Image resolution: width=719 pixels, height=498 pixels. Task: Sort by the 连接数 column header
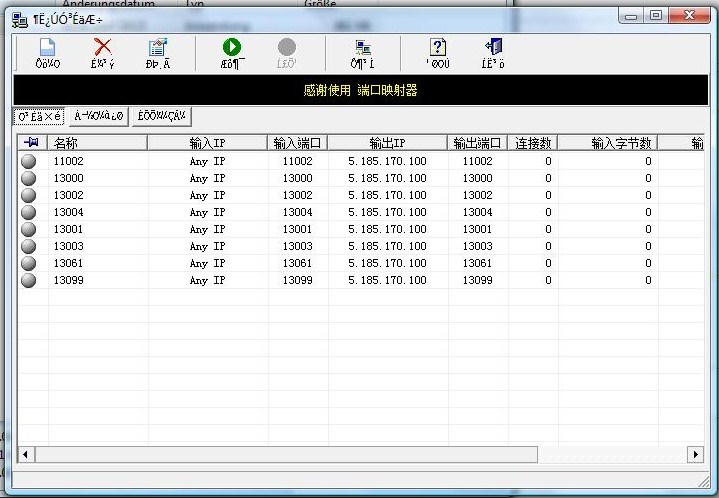pos(533,143)
